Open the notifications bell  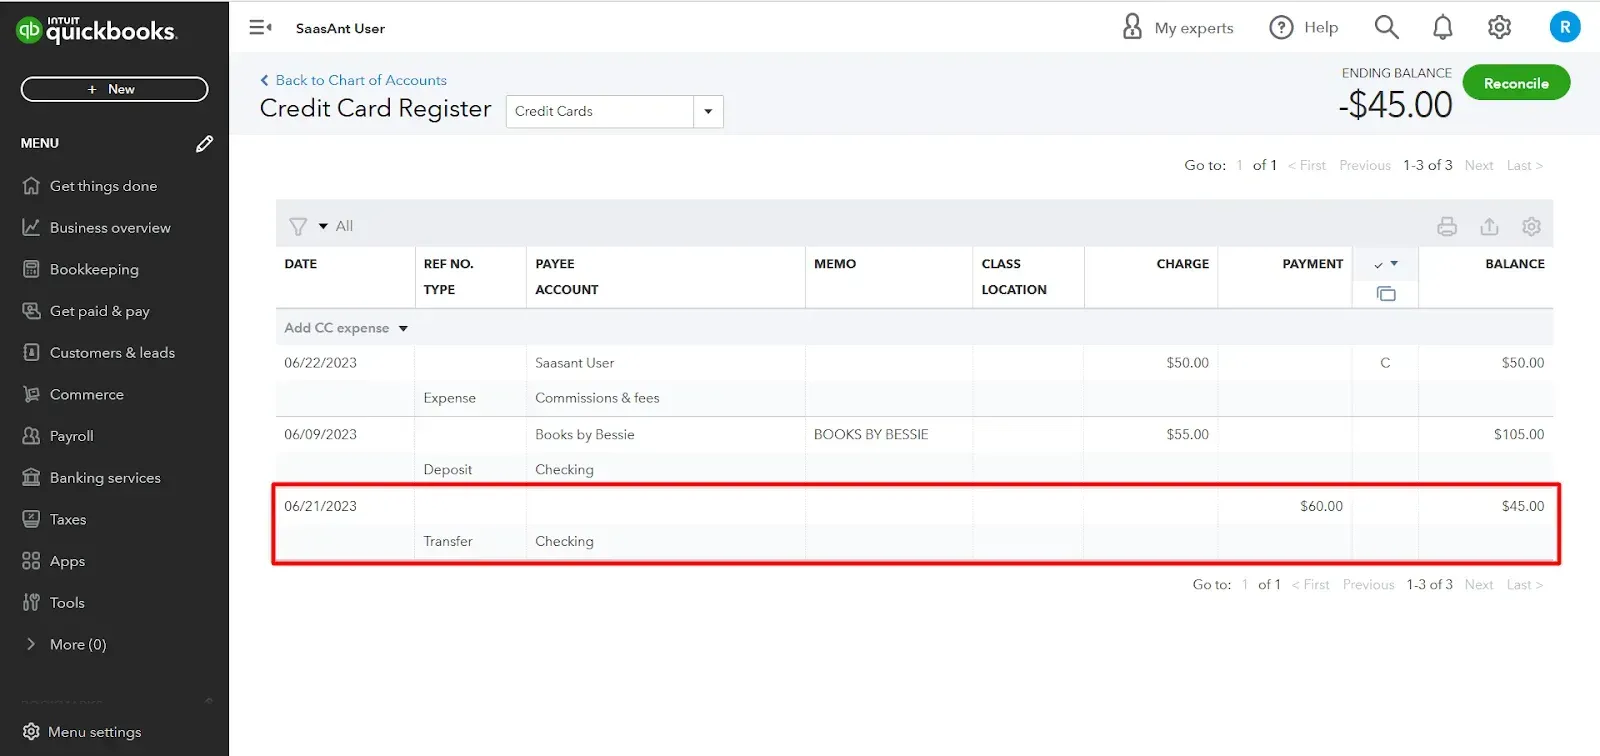point(1442,27)
